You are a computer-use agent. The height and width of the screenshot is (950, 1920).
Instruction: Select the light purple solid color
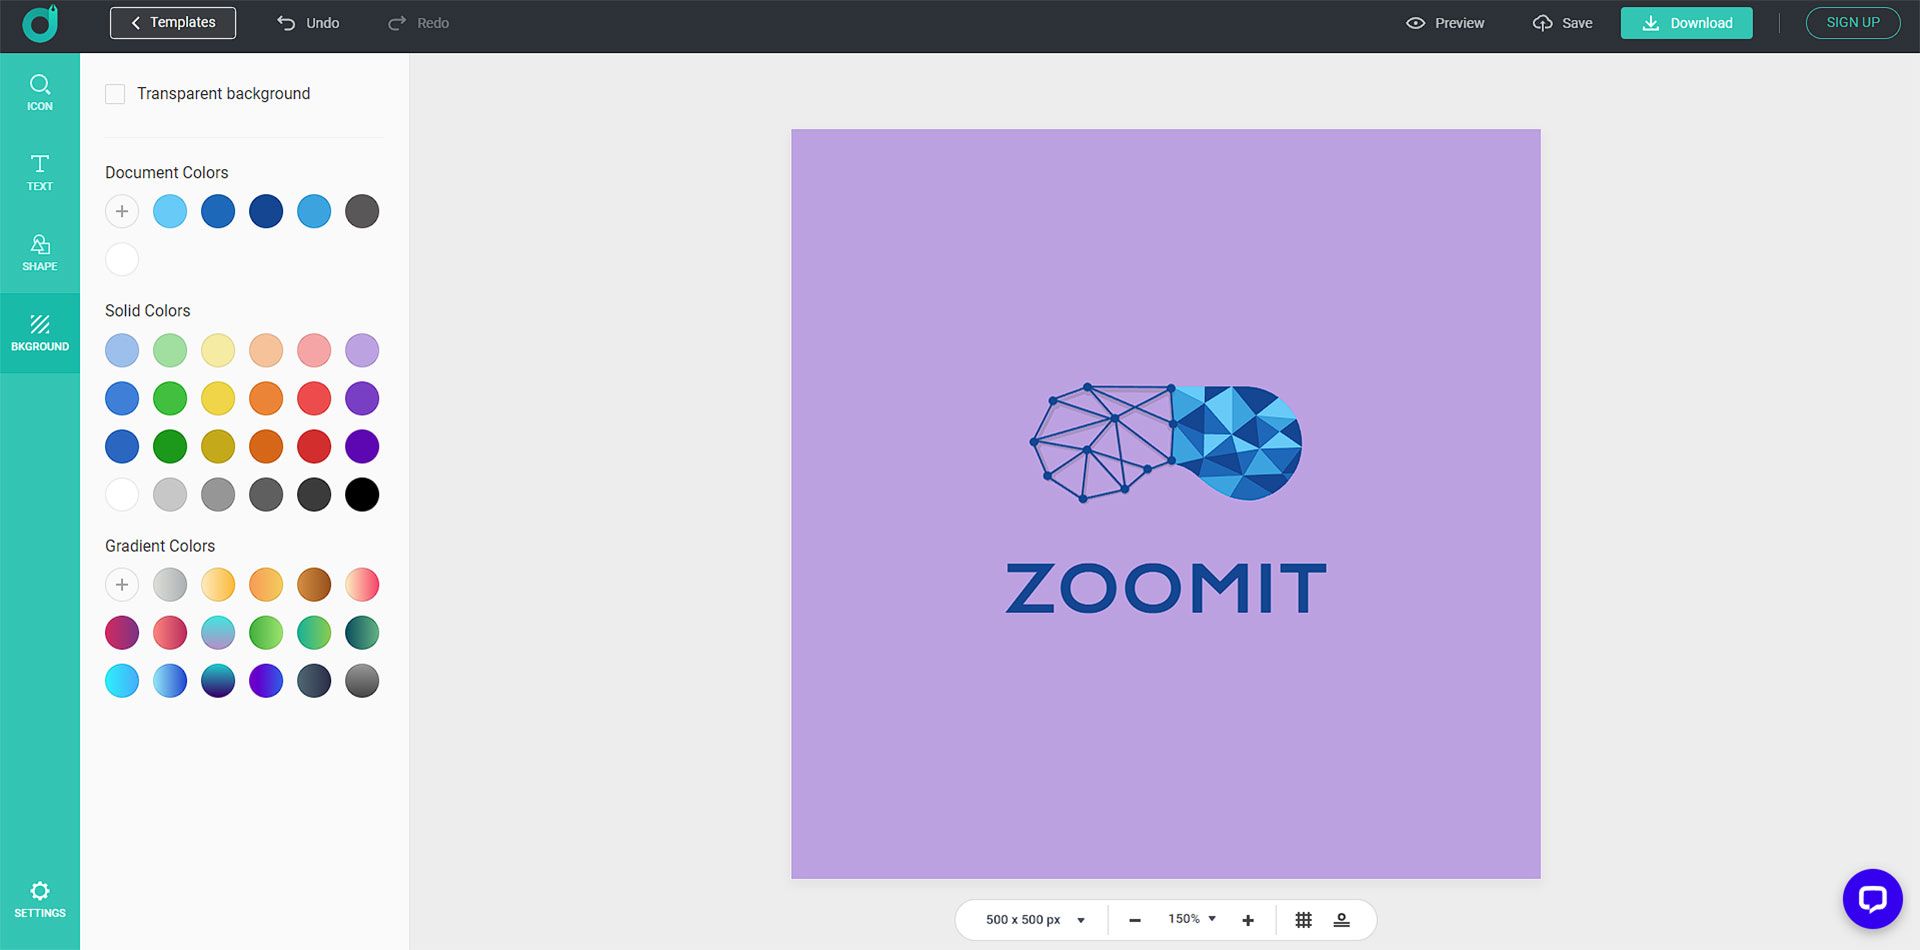362,351
